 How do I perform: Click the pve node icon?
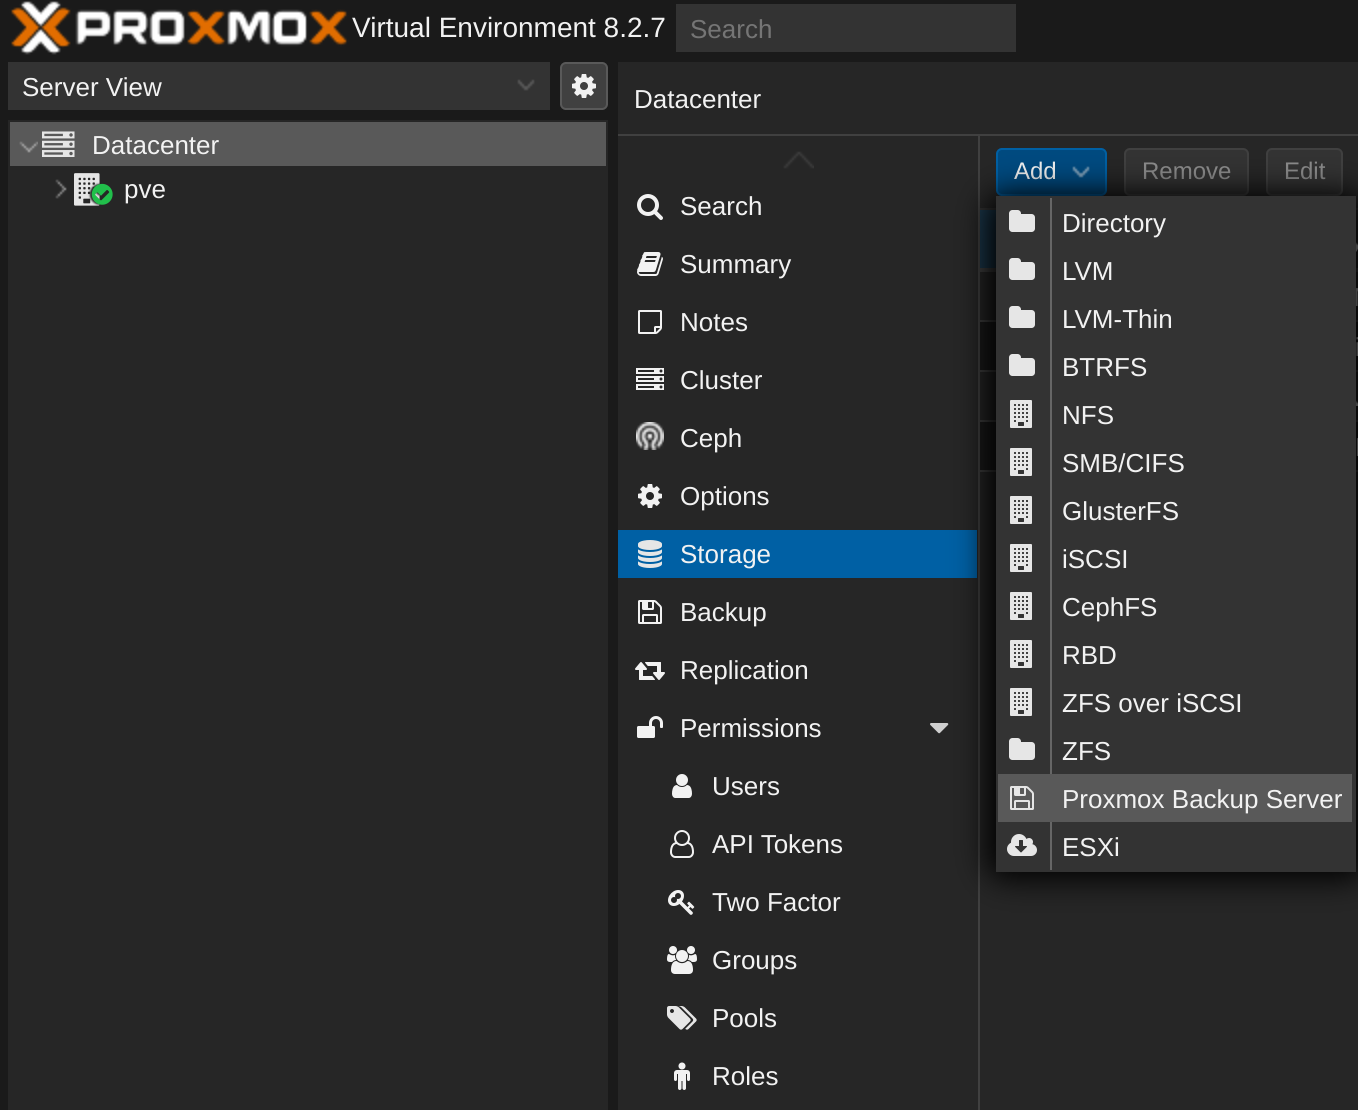(93, 189)
